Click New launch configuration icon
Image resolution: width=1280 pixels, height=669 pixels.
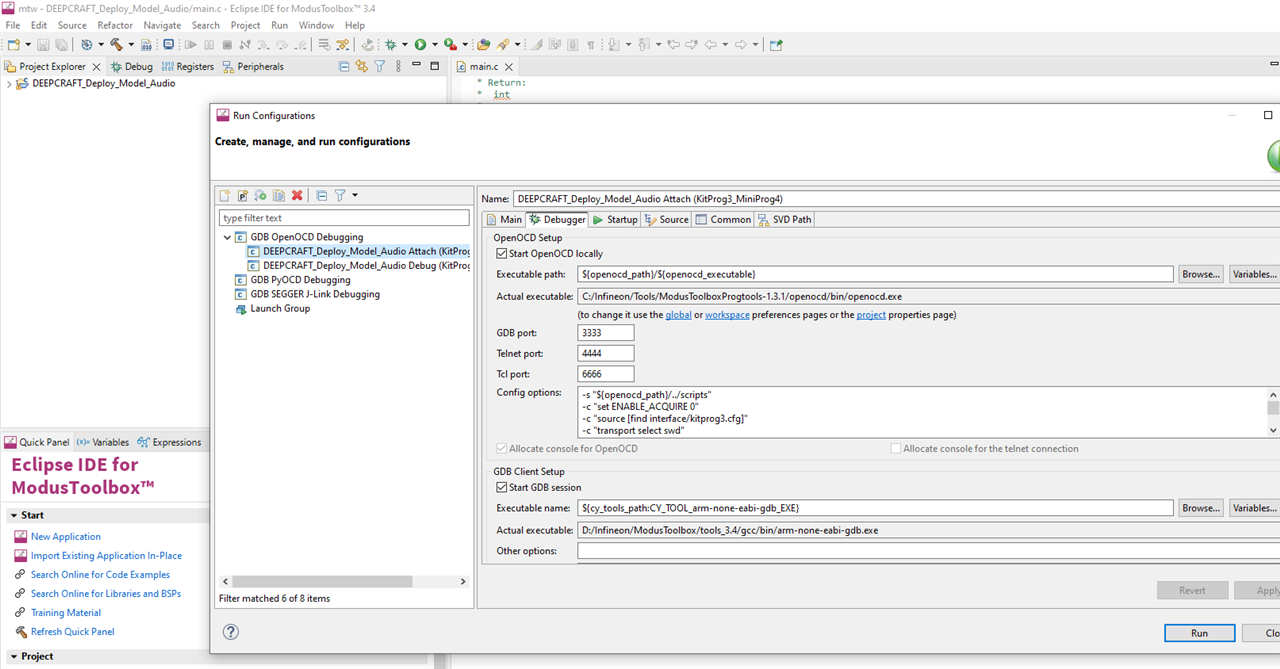225,195
